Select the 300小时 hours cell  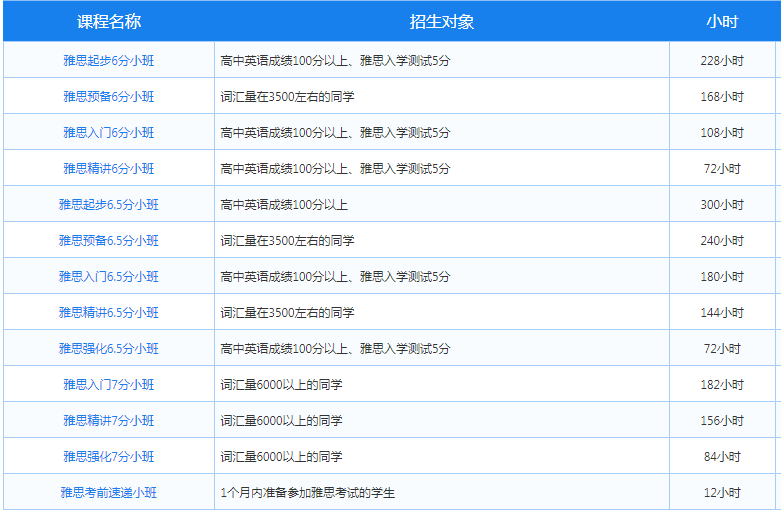pyautogui.click(x=722, y=205)
